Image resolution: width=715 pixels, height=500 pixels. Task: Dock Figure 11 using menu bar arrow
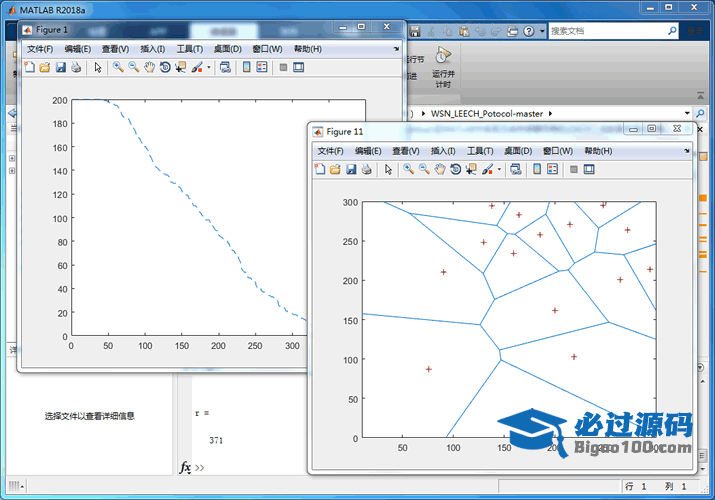pyautogui.click(x=687, y=151)
